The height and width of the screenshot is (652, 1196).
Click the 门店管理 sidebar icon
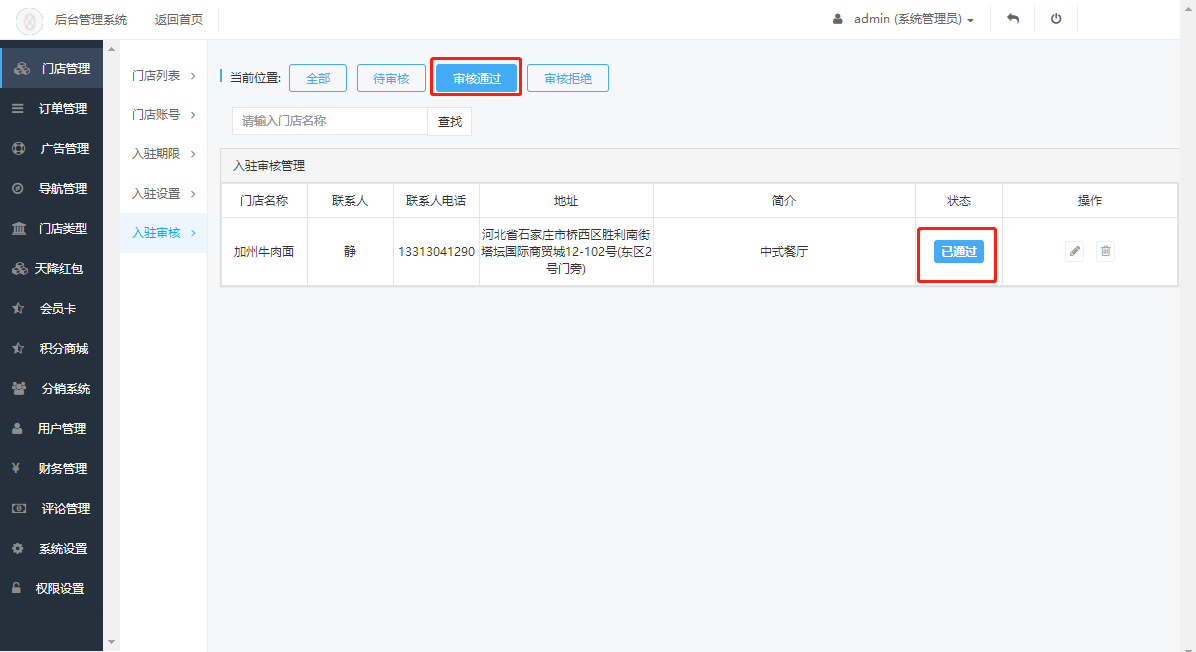(x=21, y=69)
